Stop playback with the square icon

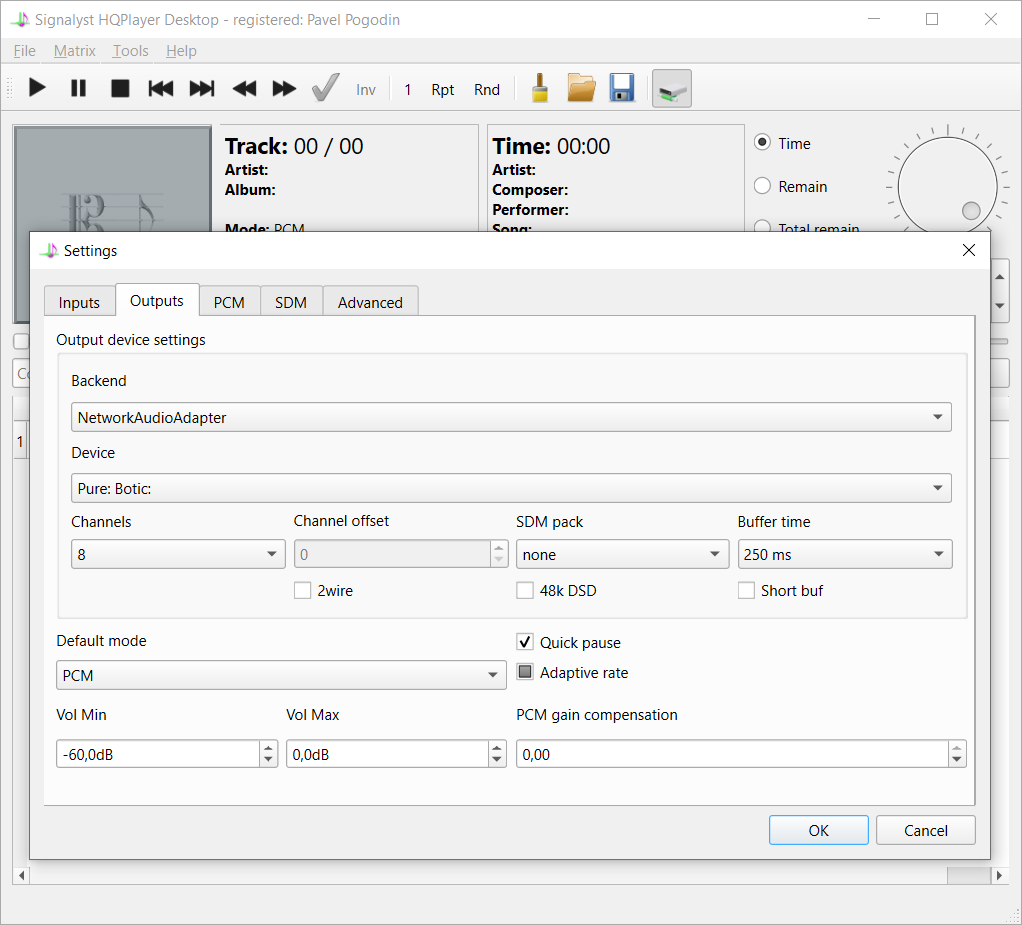(x=120, y=88)
